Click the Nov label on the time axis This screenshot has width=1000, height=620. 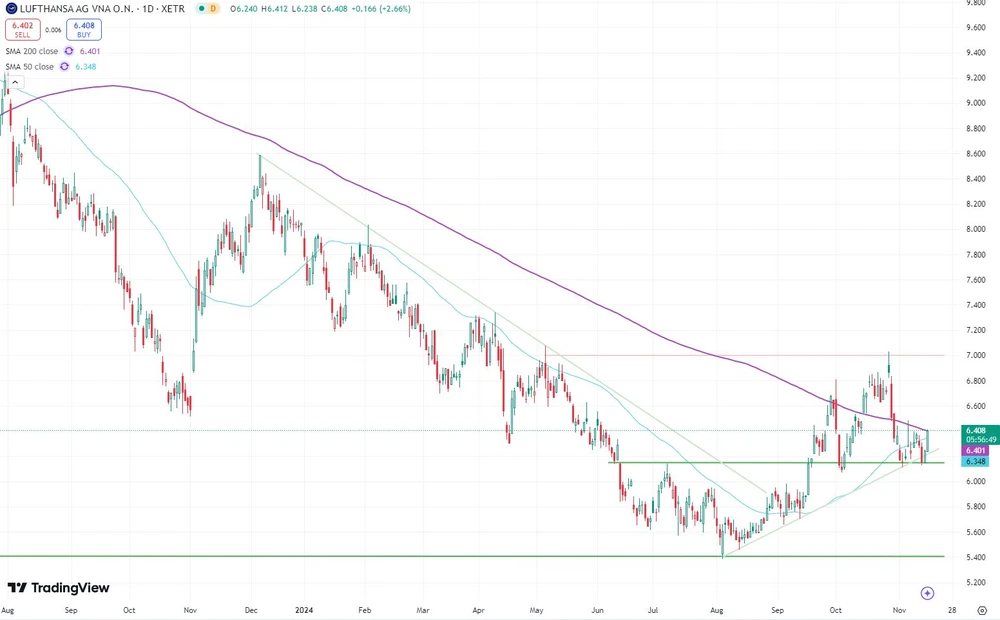pos(898,610)
